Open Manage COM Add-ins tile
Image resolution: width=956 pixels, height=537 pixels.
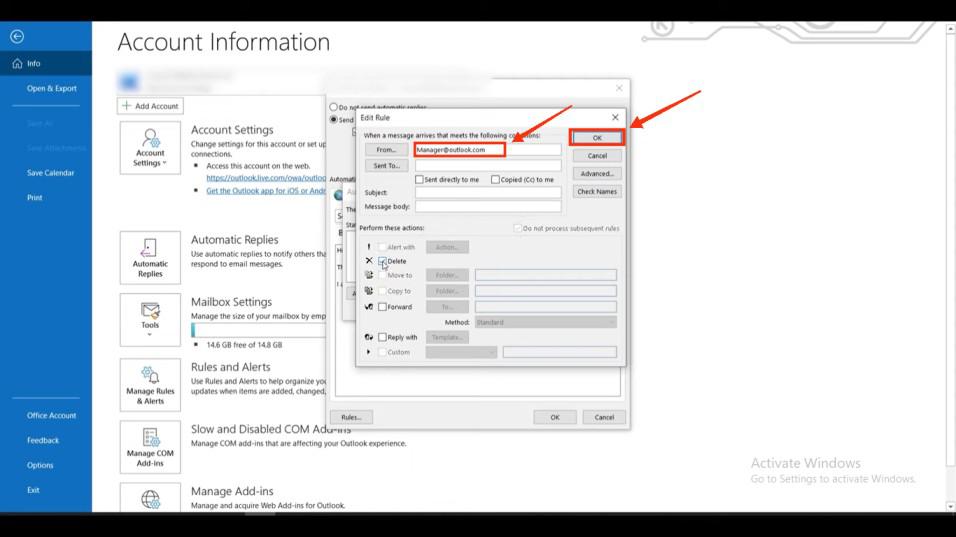(150, 447)
